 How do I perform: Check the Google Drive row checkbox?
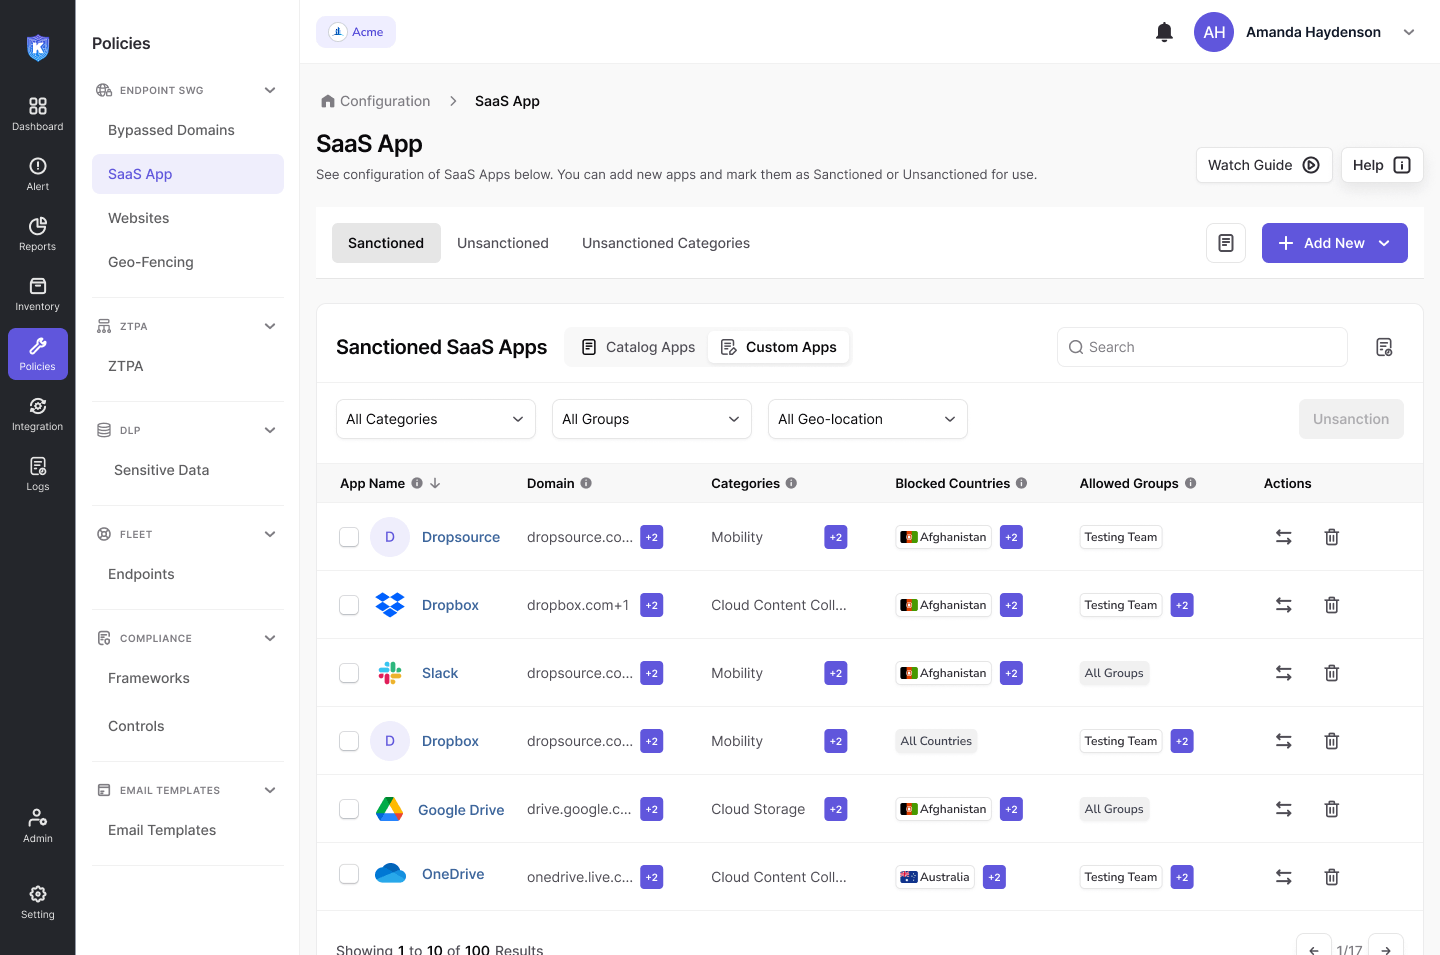[x=349, y=809]
